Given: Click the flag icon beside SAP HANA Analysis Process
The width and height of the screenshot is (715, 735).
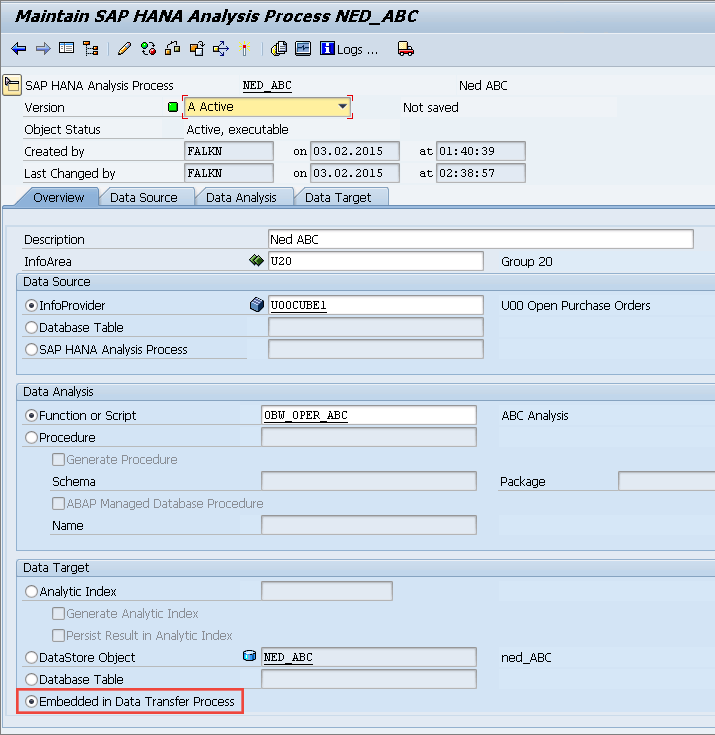Looking at the screenshot, I should click(x=12, y=85).
